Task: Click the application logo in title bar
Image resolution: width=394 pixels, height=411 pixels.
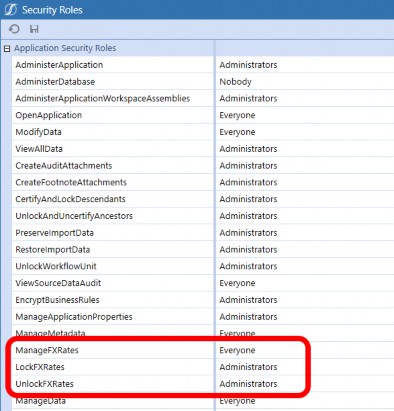Action: (10, 10)
